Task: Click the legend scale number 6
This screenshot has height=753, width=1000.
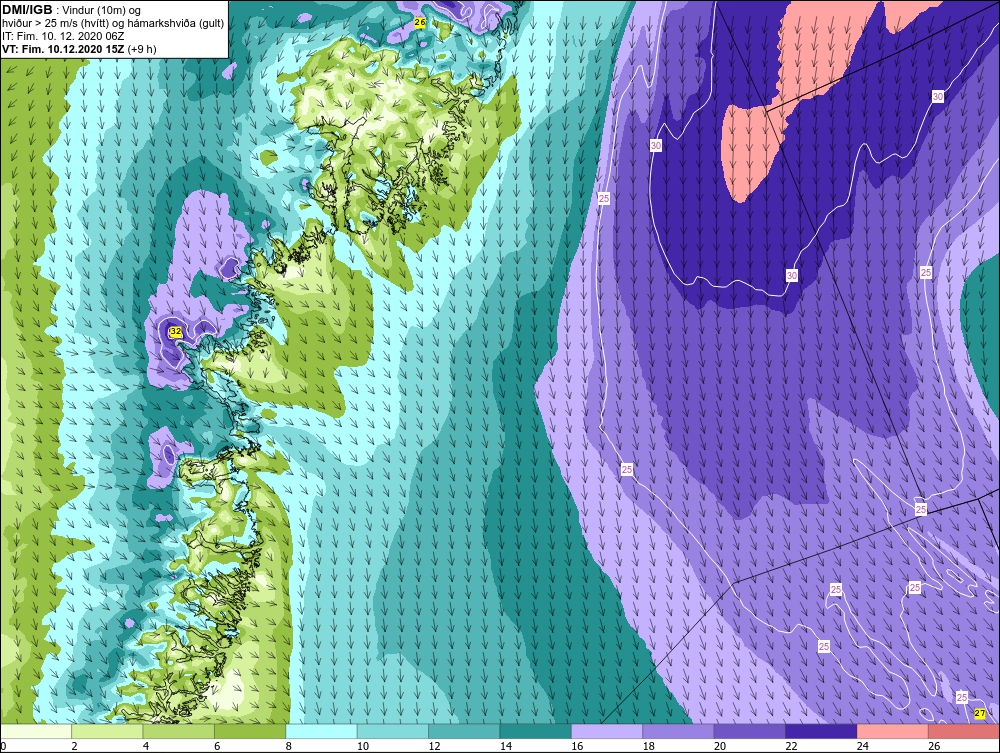Action: 217,746
